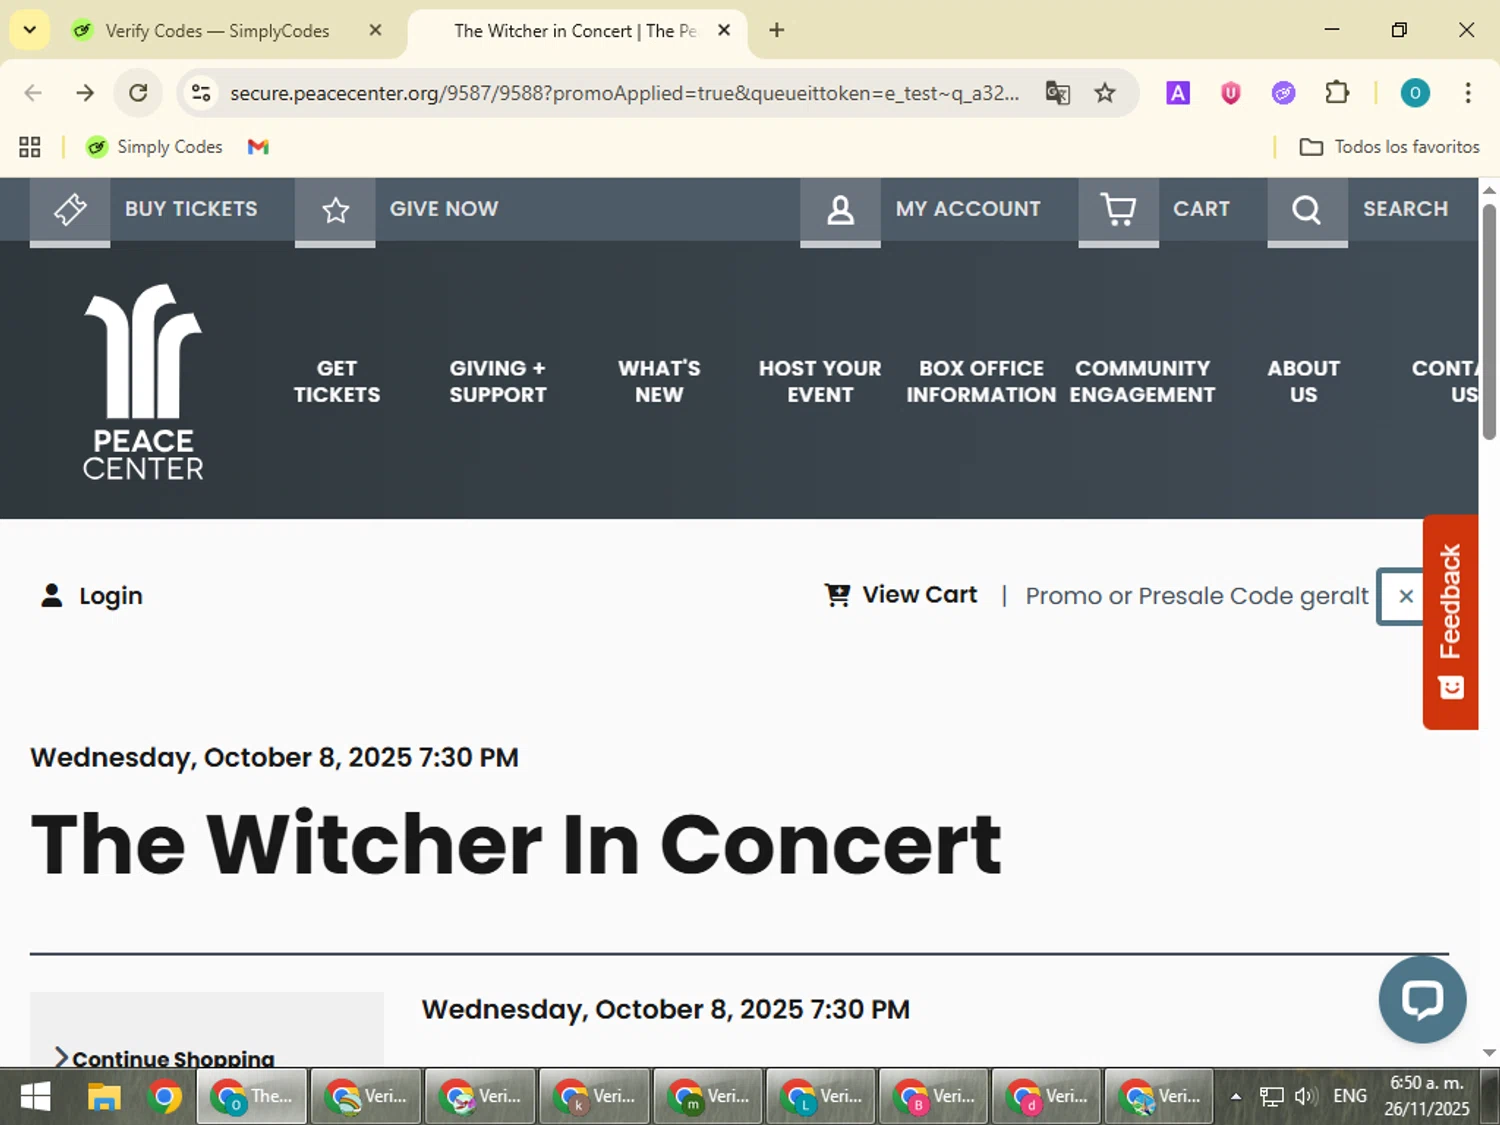Click the Buy Tickets ticket icon
Viewport: 1500px width, 1125px height.
pyautogui.click(x=70, y=210)
